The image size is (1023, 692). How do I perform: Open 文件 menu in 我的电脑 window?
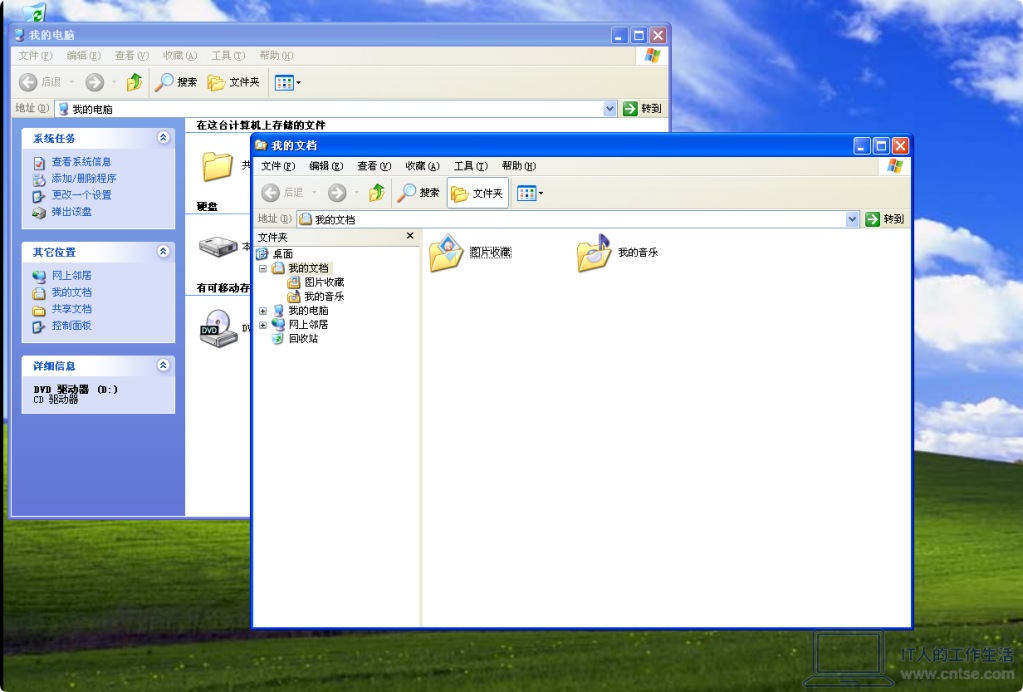[x=35, y=55]
